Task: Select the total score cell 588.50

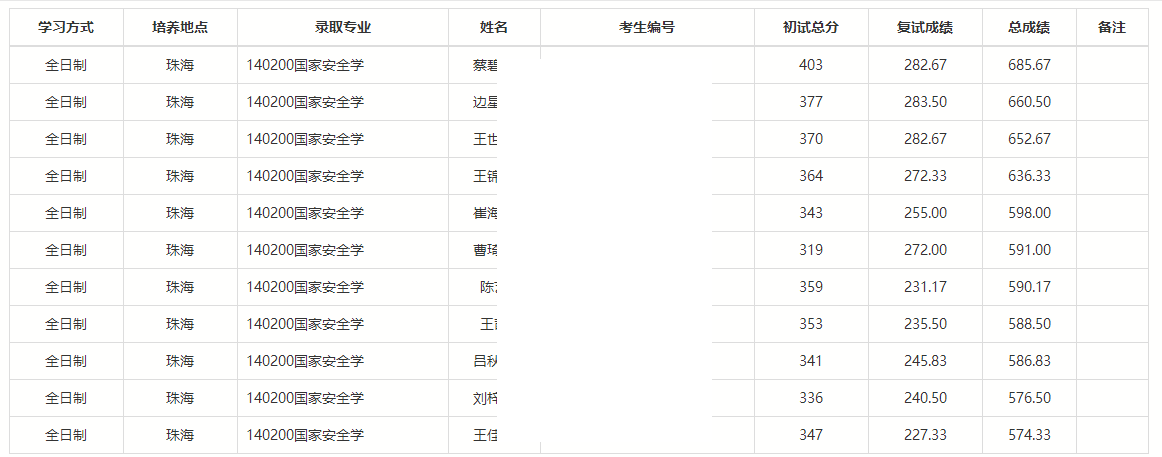Action: coord(1029,324)
